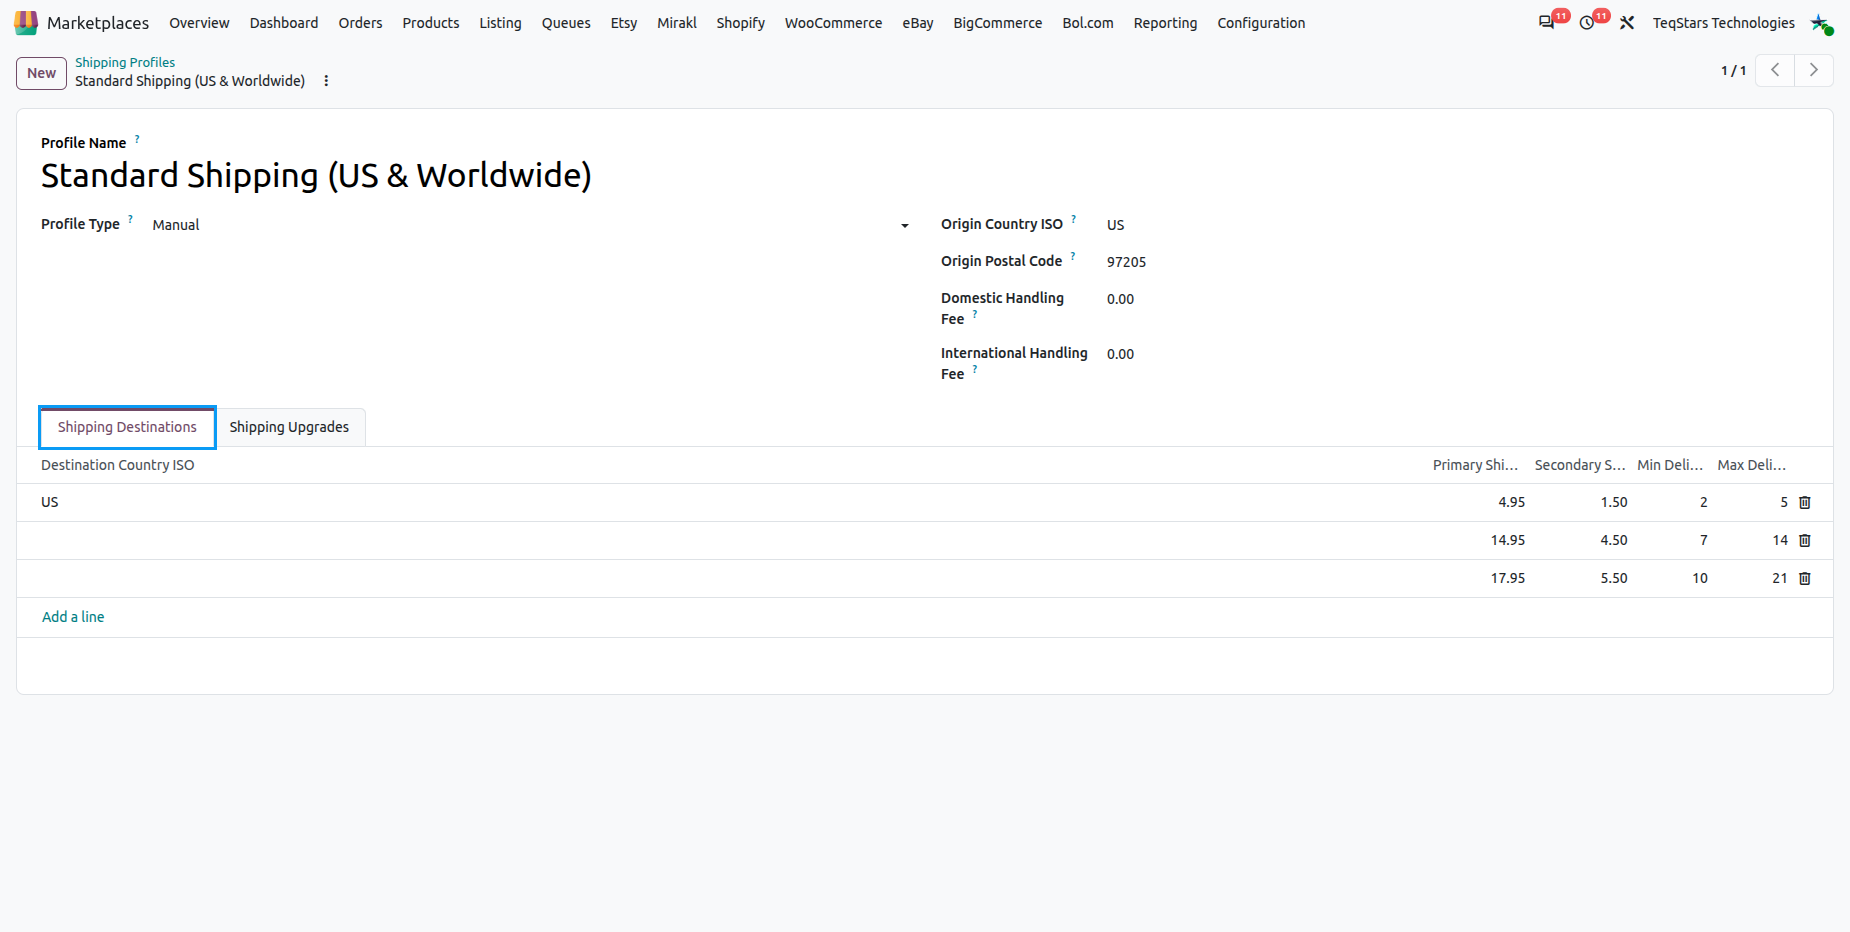Add a line to shipping destinations
The height and width of the screenshot is (932, 1850).
tap(73, 617)
